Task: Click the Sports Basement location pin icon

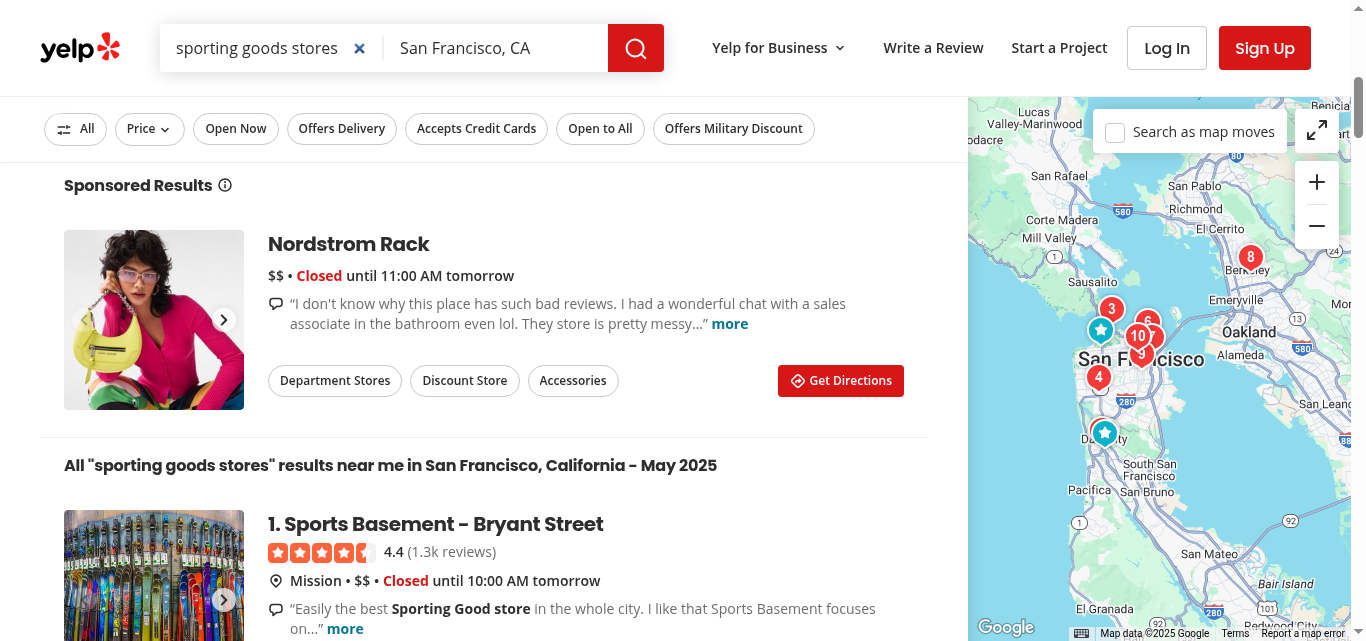Action: click(276, 581)
